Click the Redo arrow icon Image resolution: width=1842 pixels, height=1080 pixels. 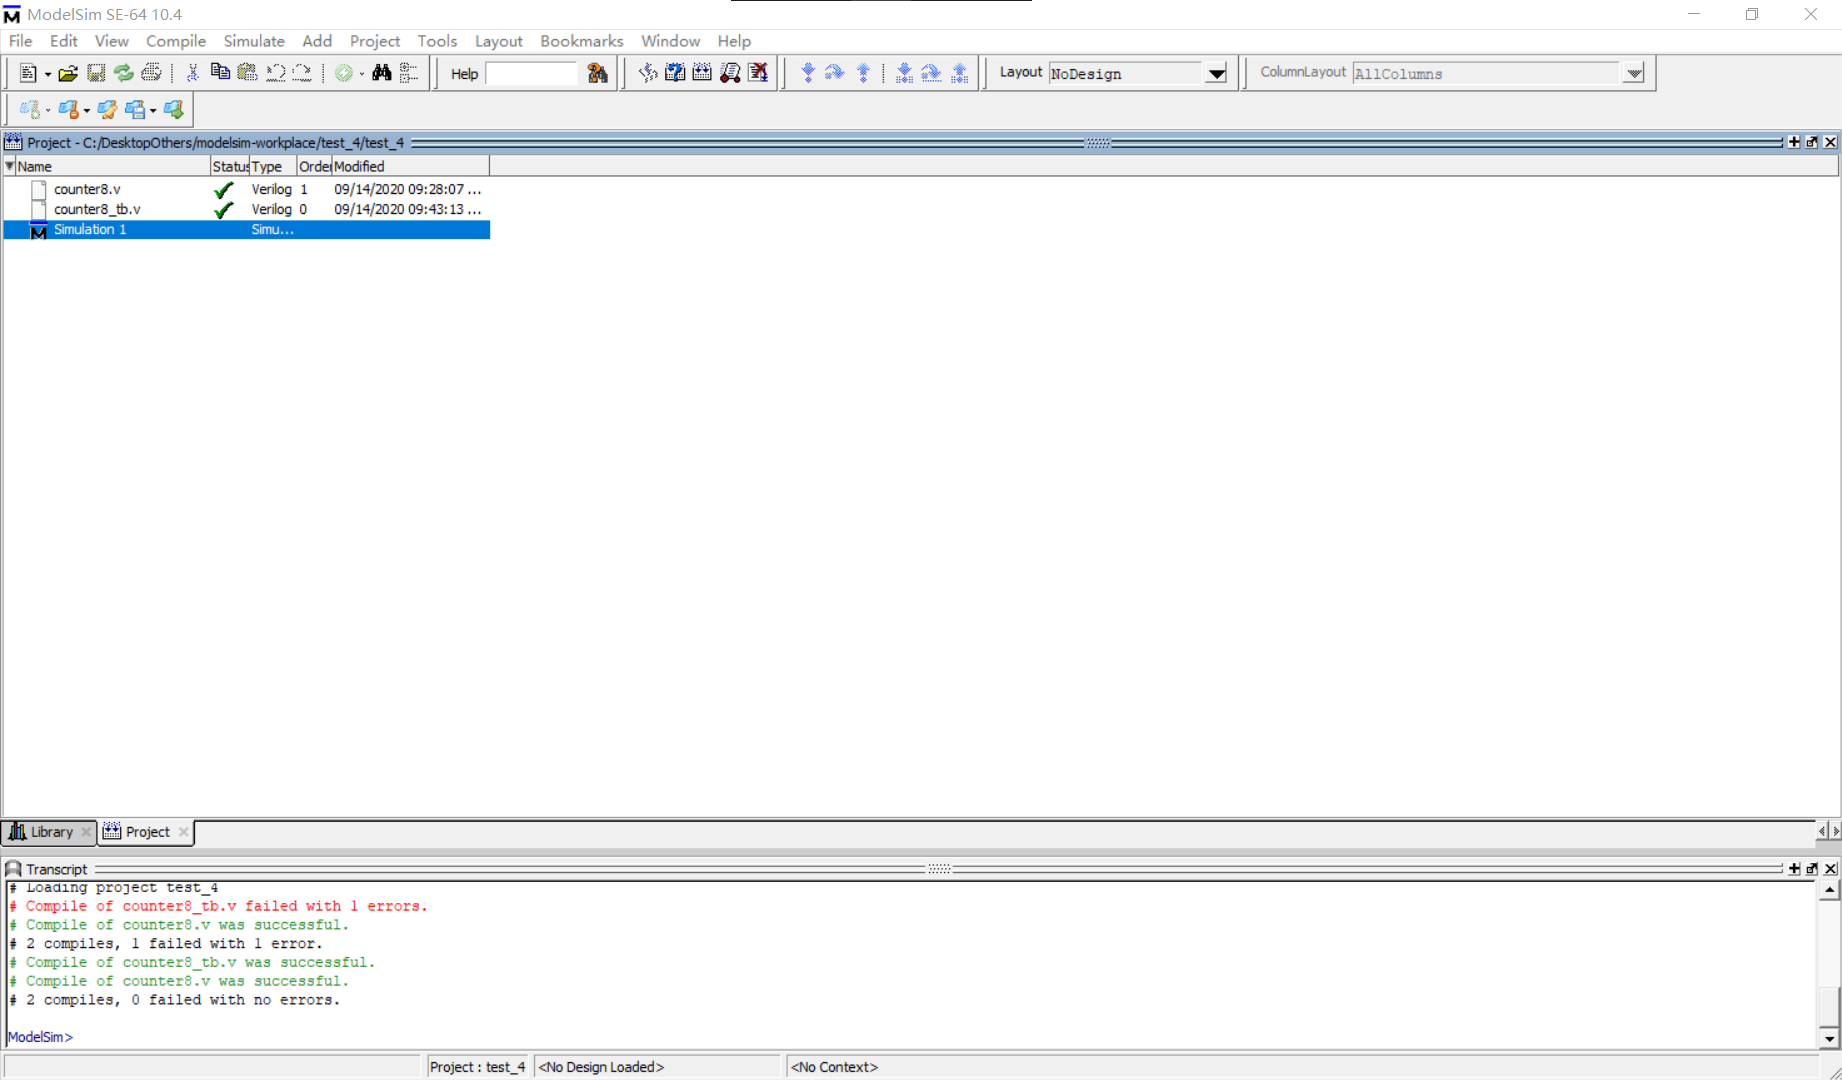302,73
